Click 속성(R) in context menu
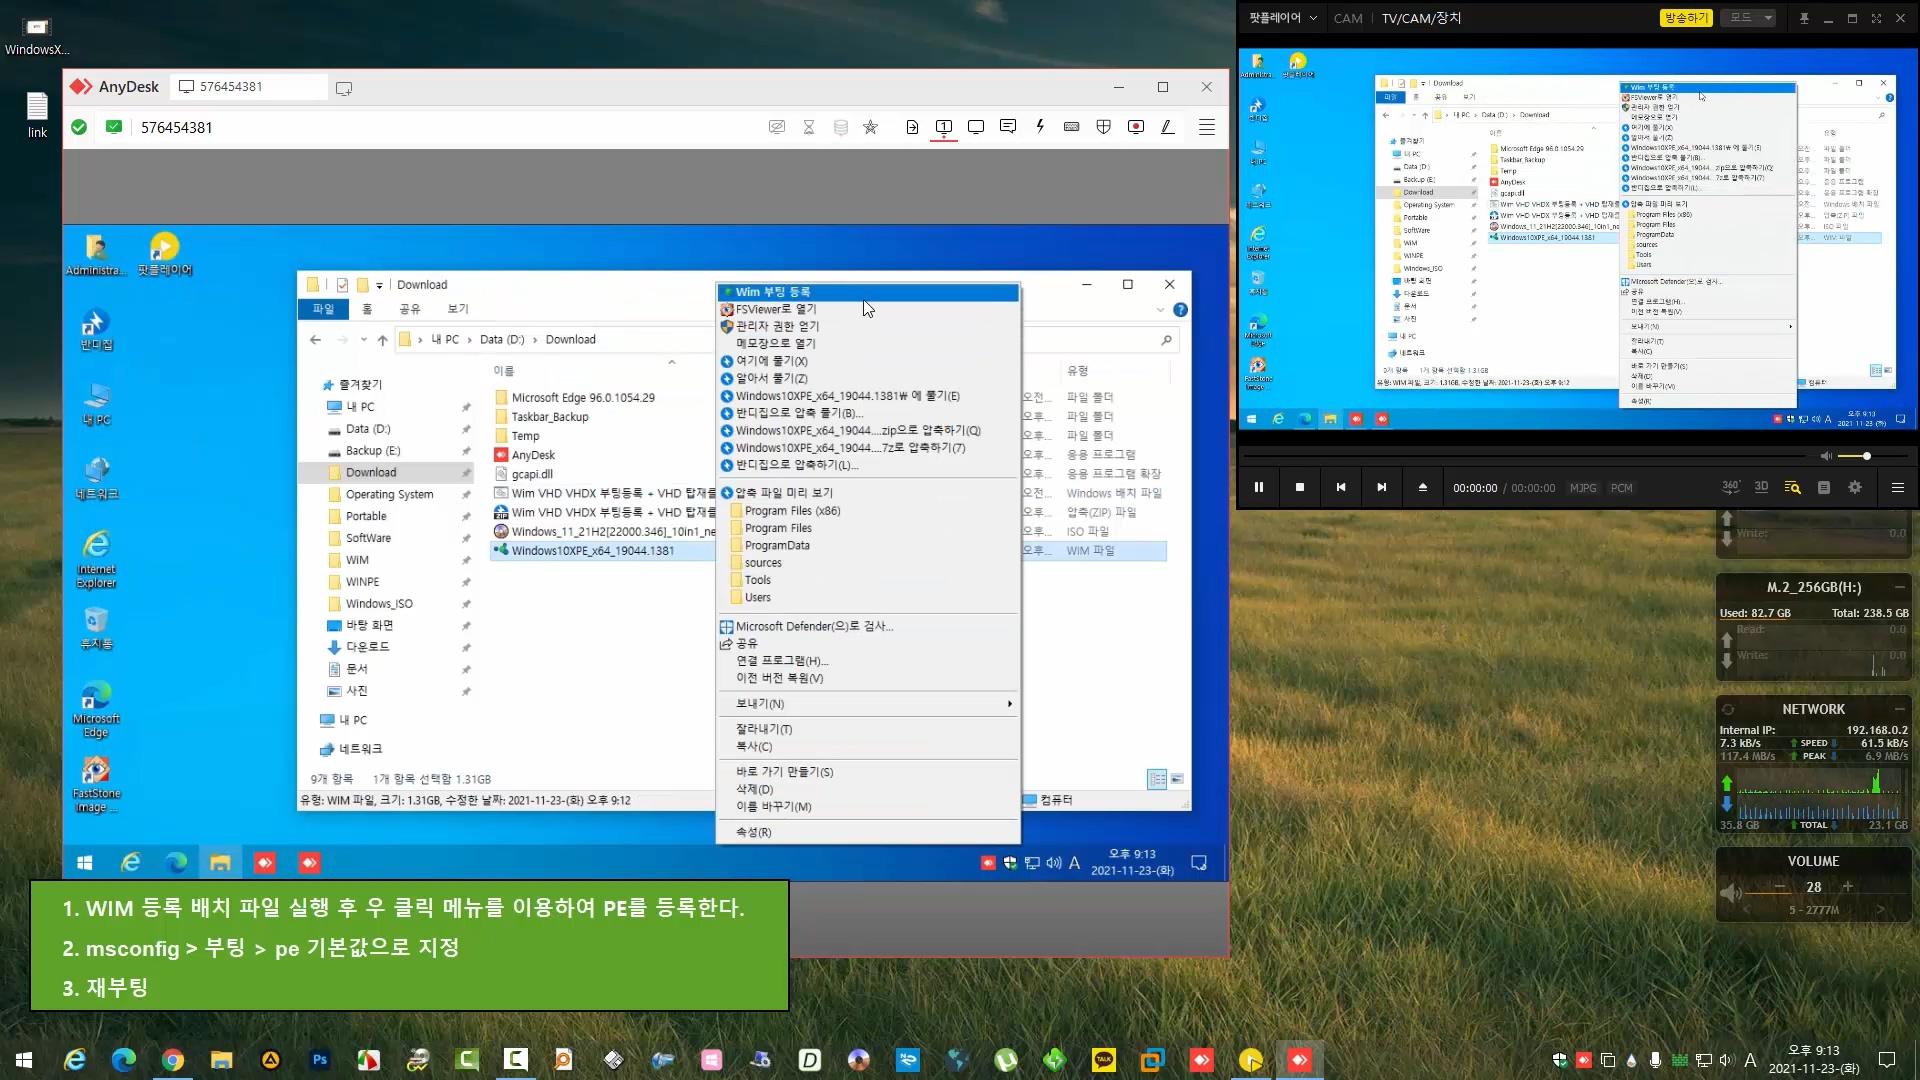 tap(868, 832)
